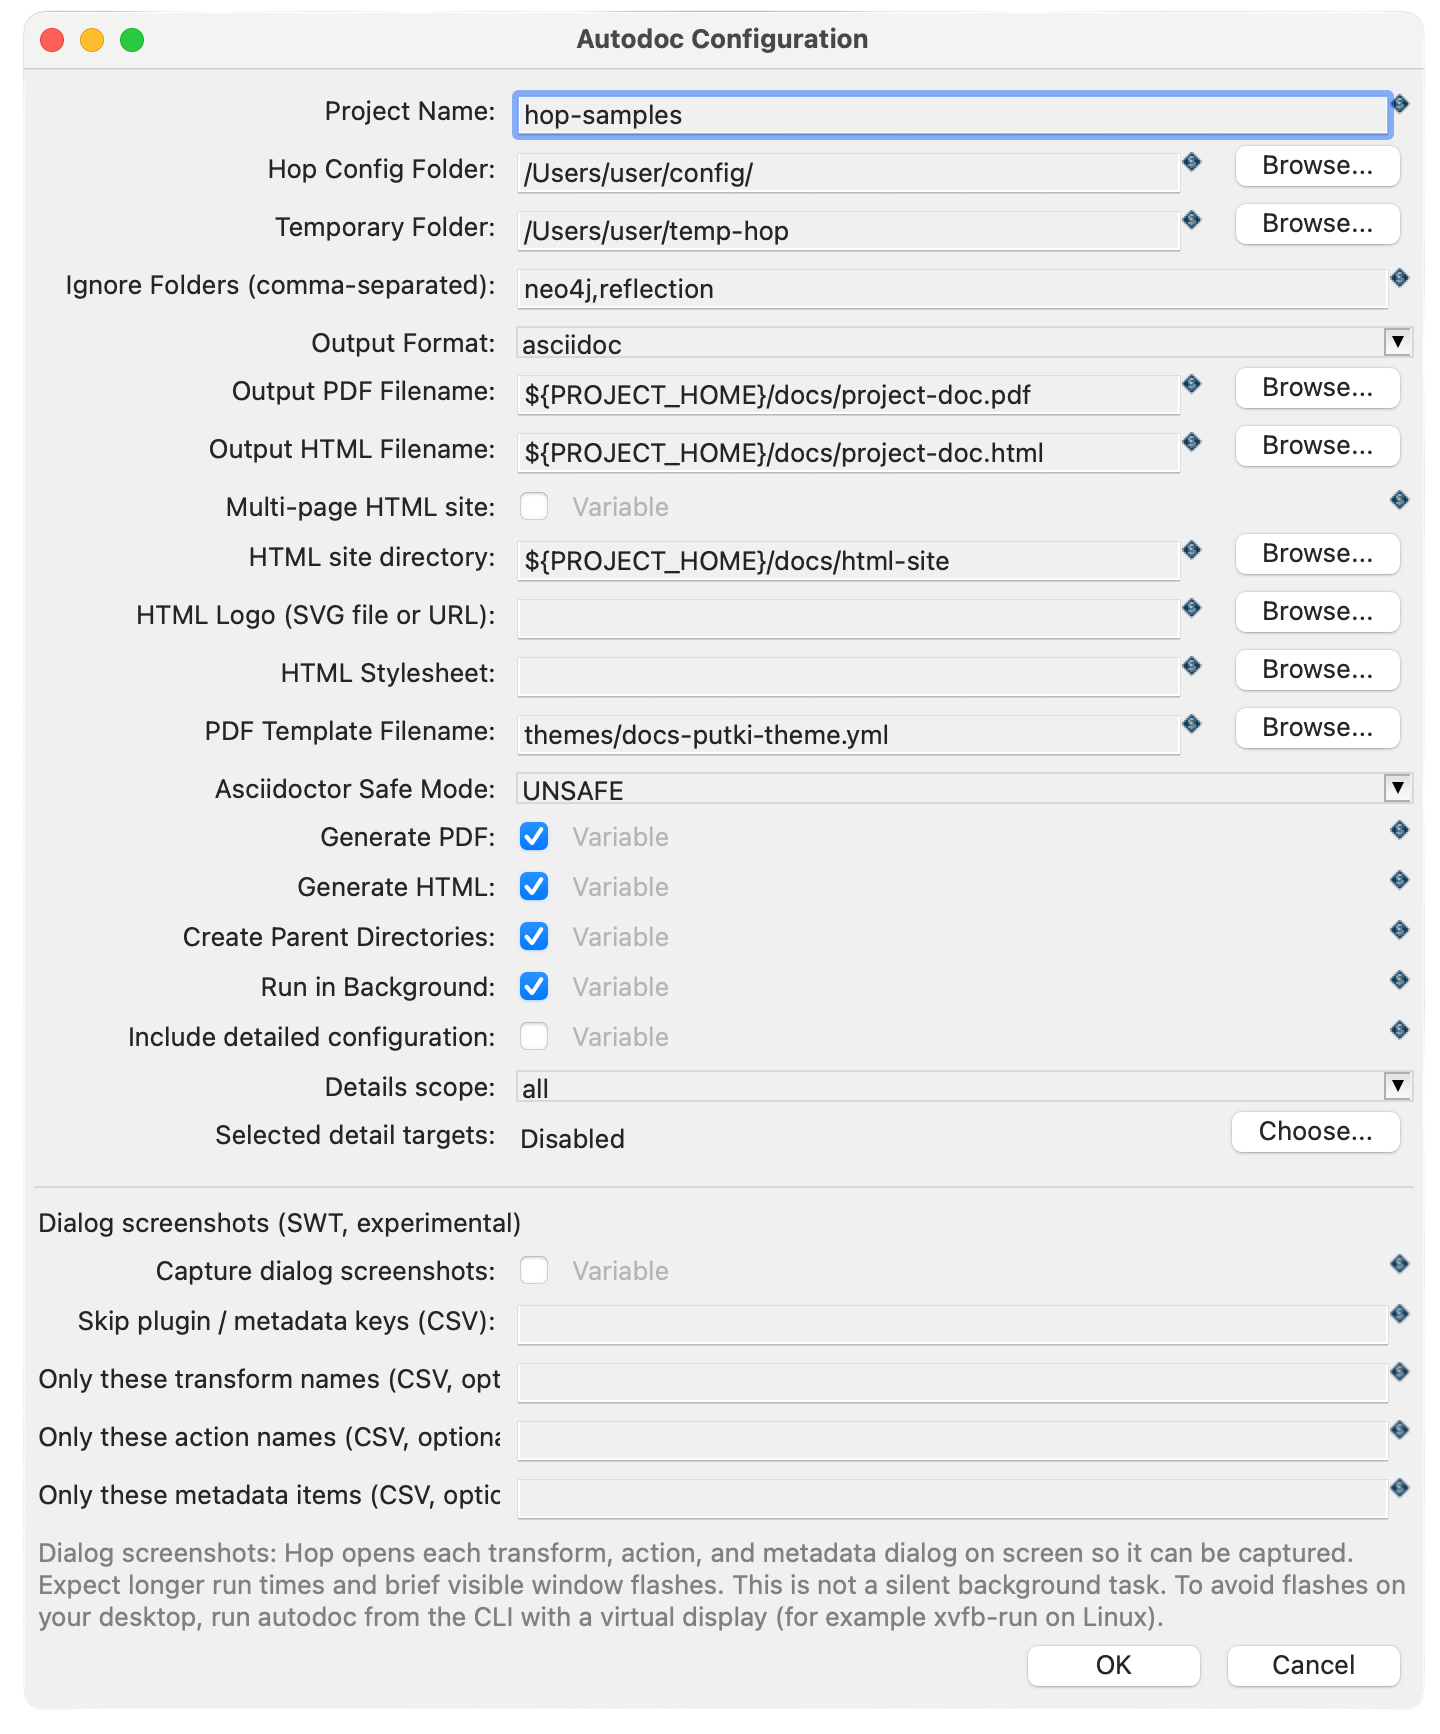Click variable icon for Ignore Folders field
Image resolution: width=1440 pixels, height=1734 pixels.
click(x=1400, y=278)
